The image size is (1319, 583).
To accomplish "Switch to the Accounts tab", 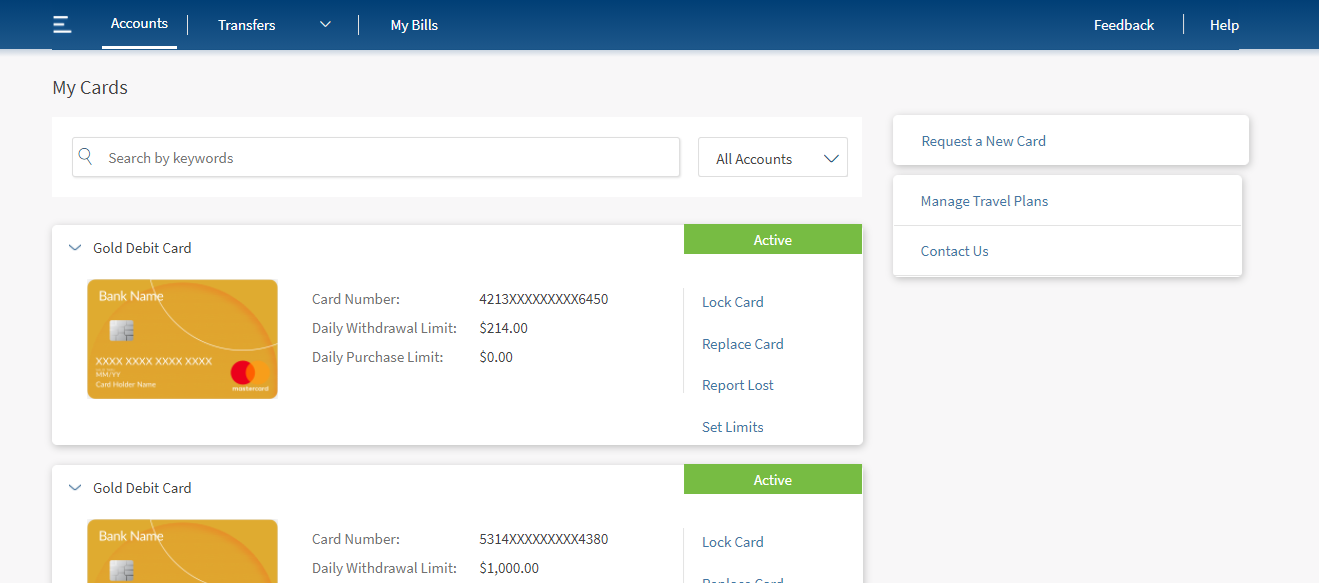I will point(139,24).
